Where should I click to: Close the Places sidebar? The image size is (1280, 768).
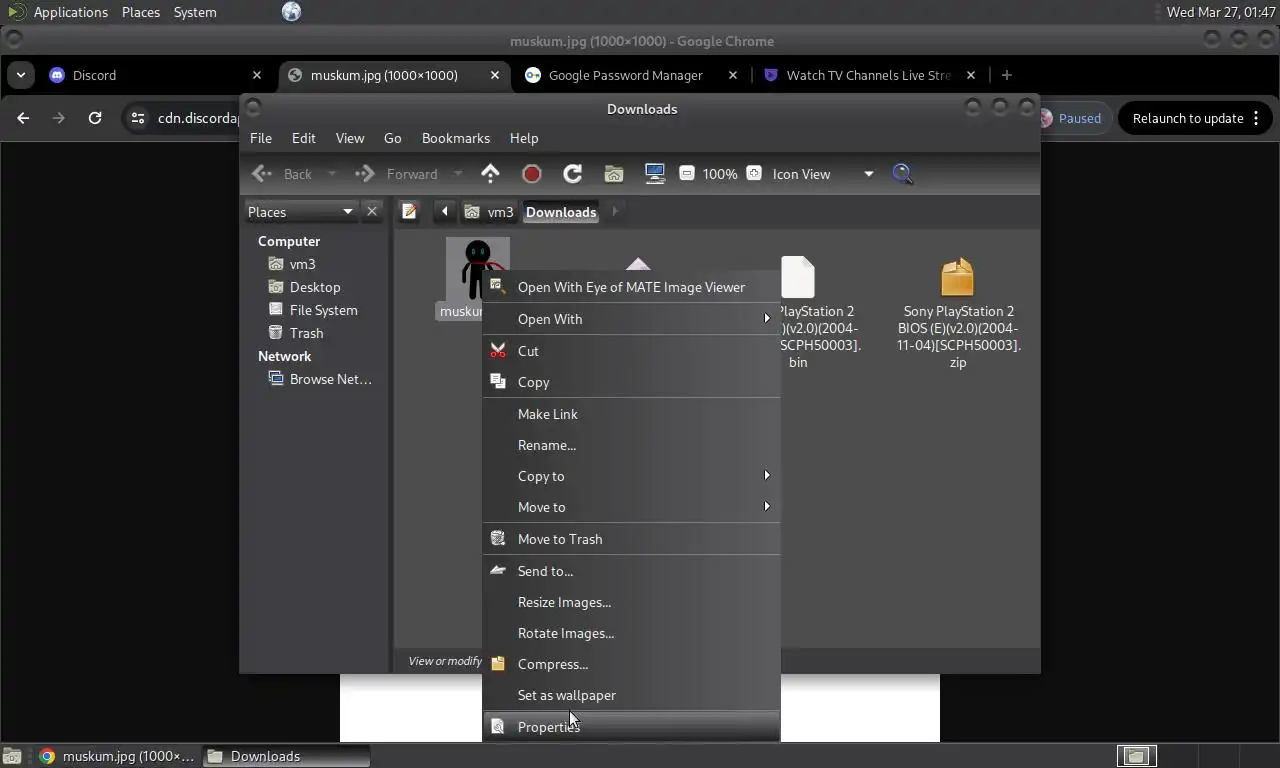372,211
